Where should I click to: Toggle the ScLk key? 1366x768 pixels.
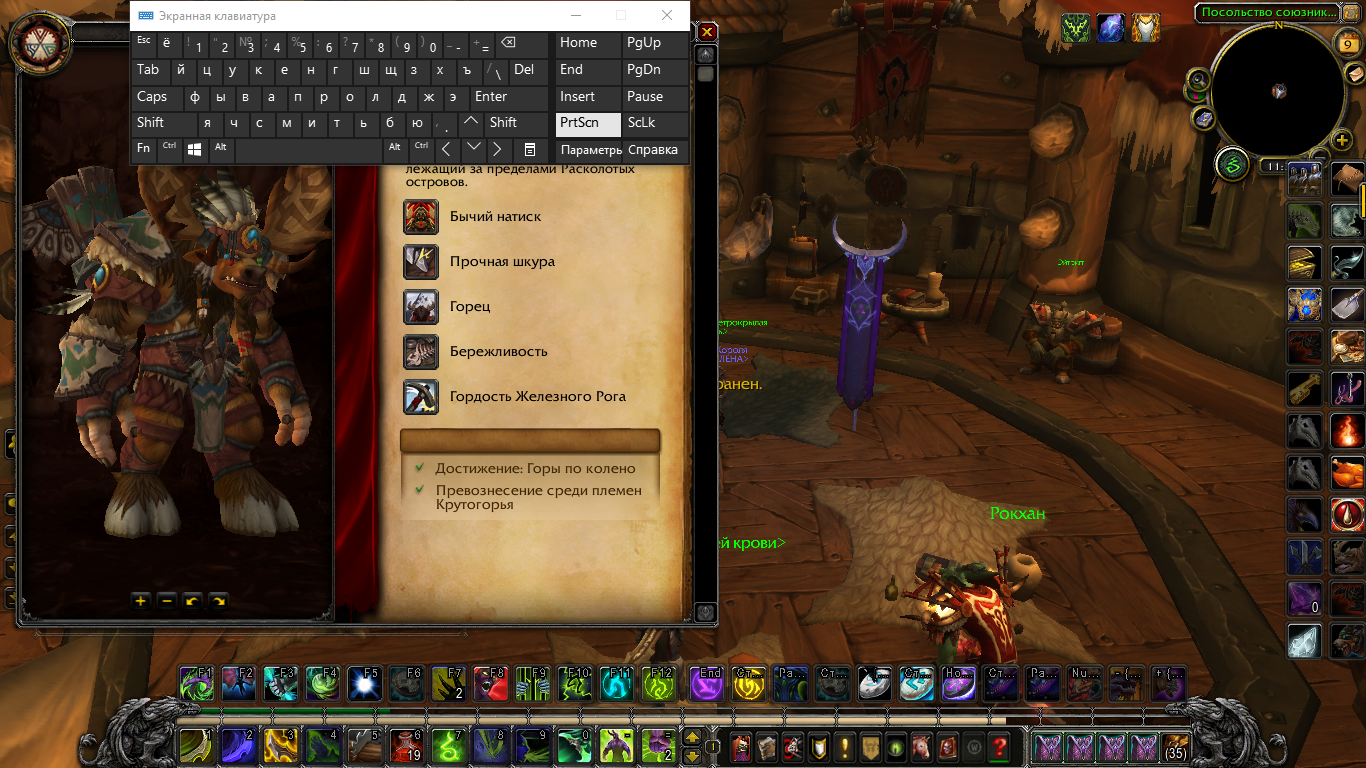click(x=655, y=123)
